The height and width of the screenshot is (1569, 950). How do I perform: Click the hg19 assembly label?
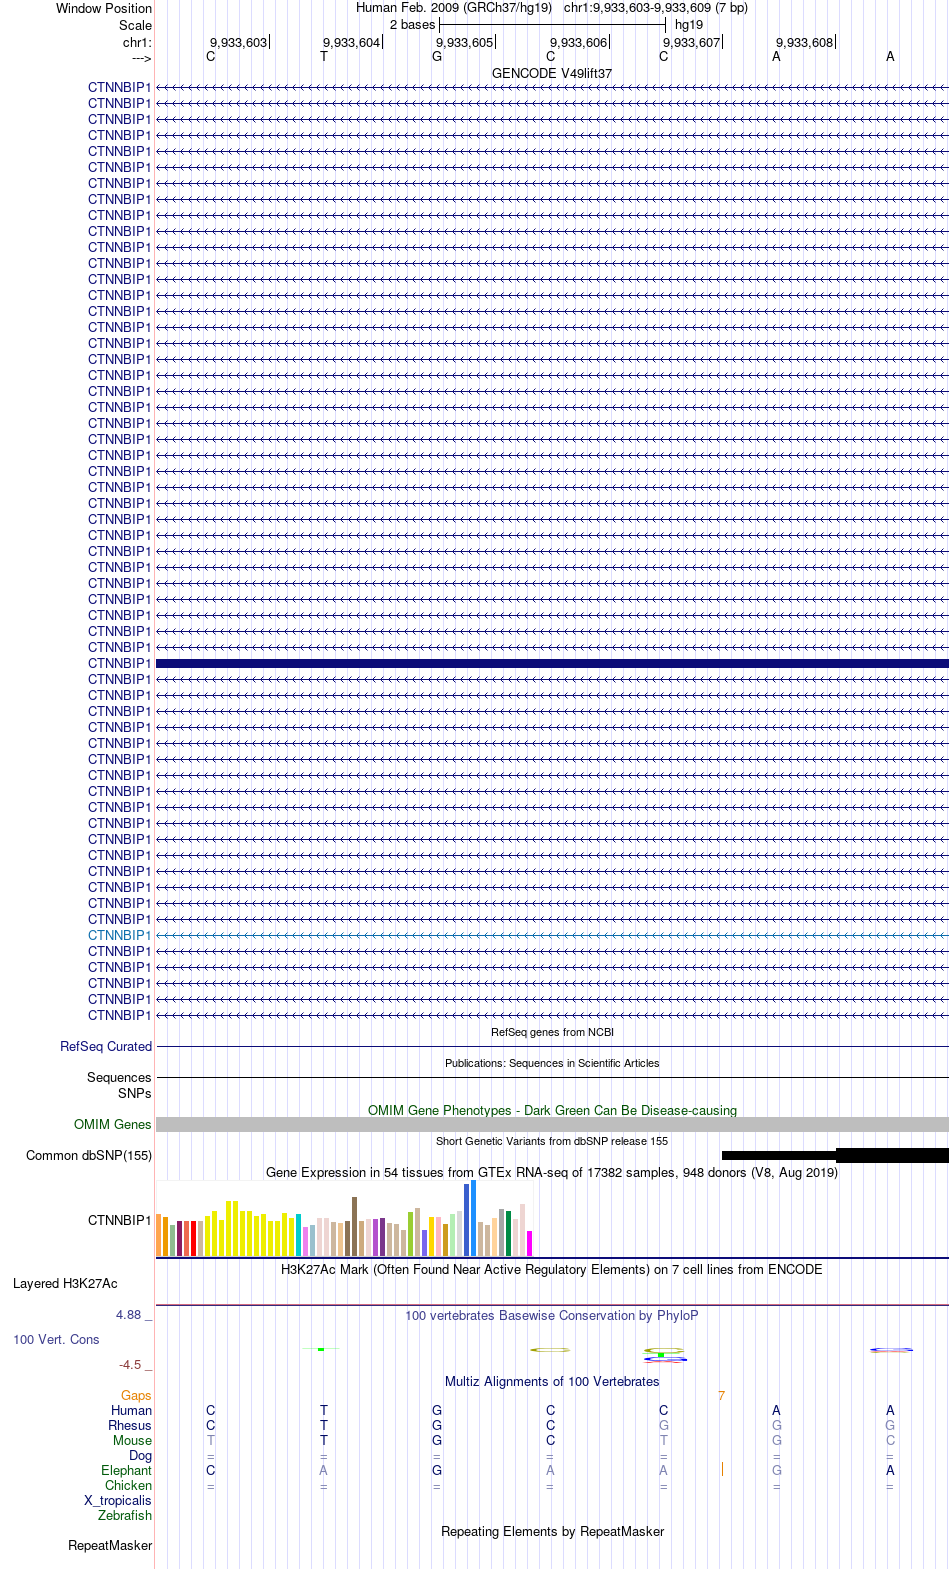pos(689,24)
